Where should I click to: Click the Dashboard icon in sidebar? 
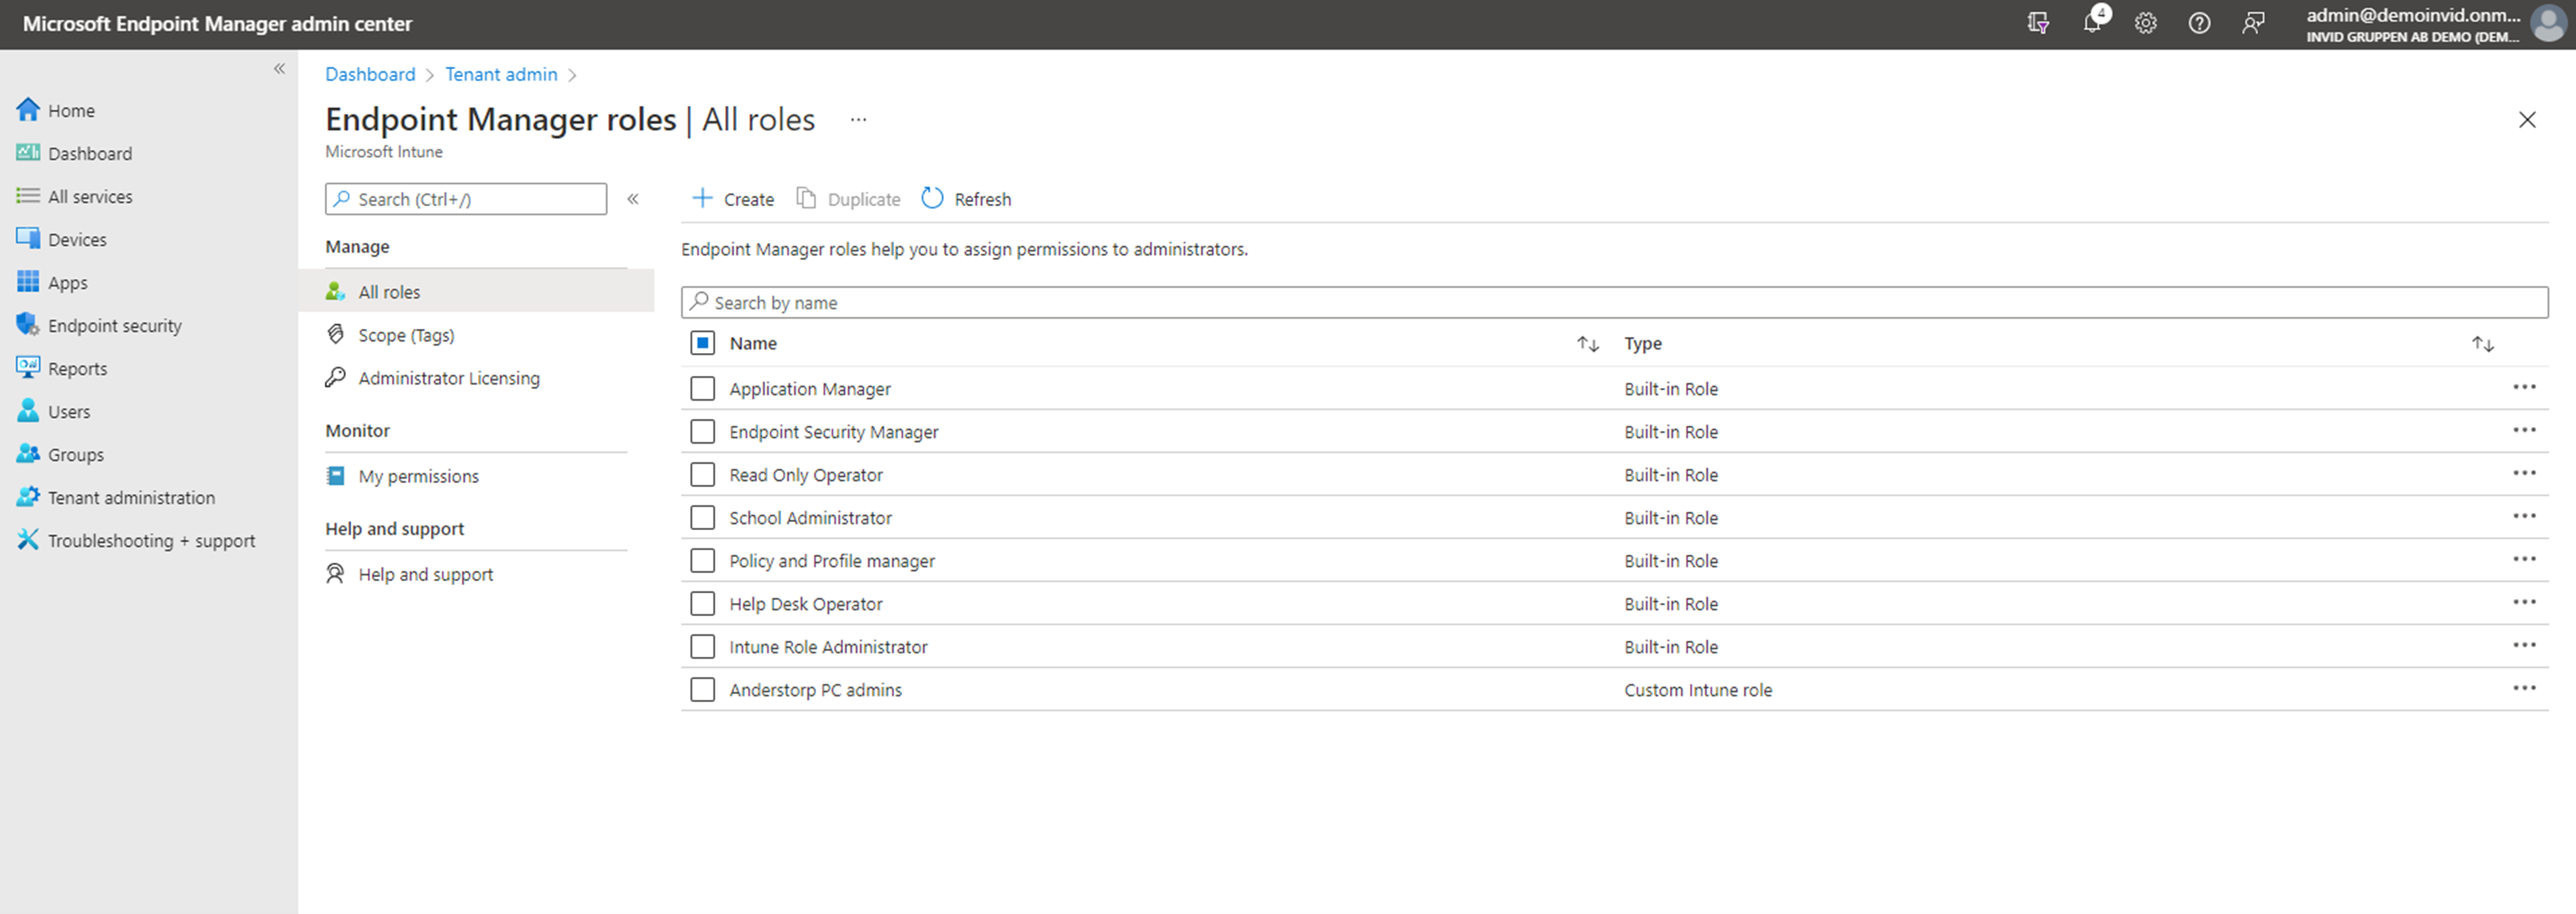(28, 153)
